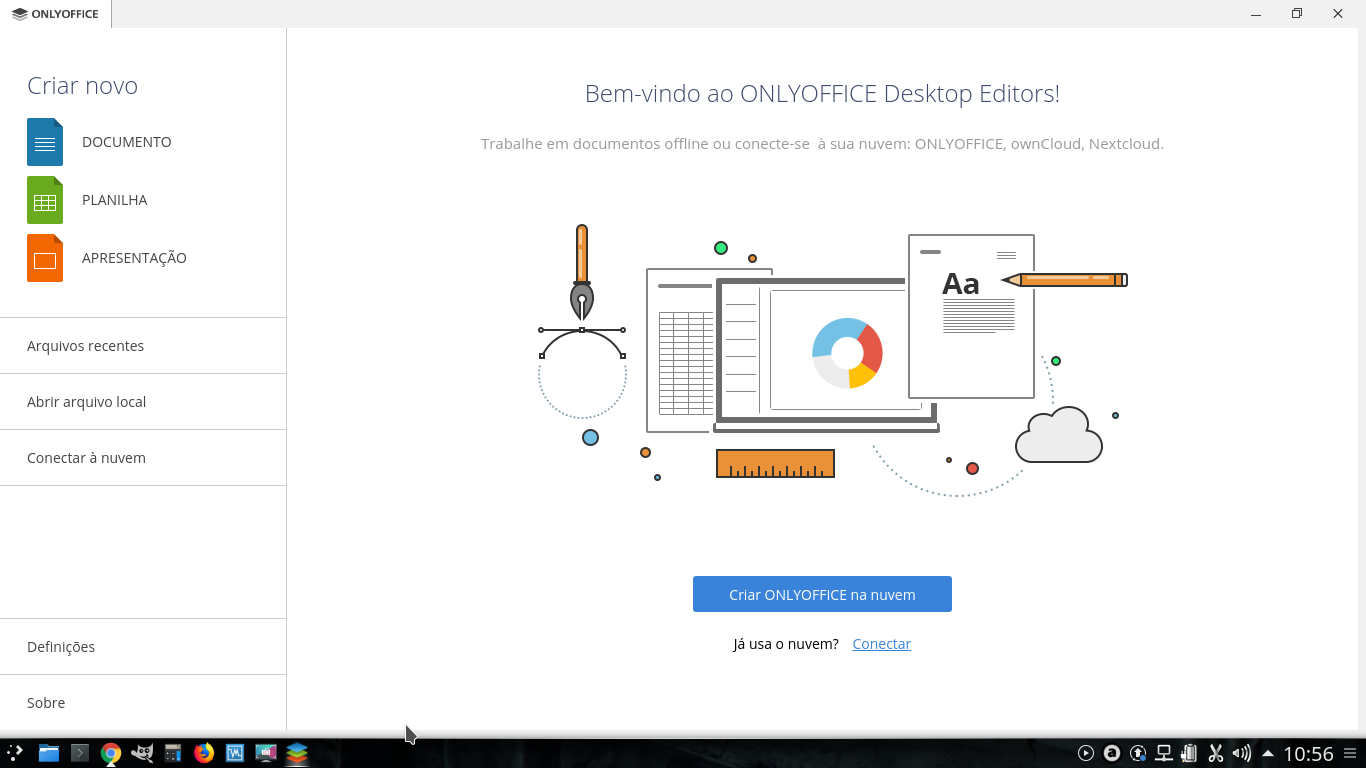Click the 10:56 clock
The height and width of the screenshot is (768, 1366).
point(1308,754)
